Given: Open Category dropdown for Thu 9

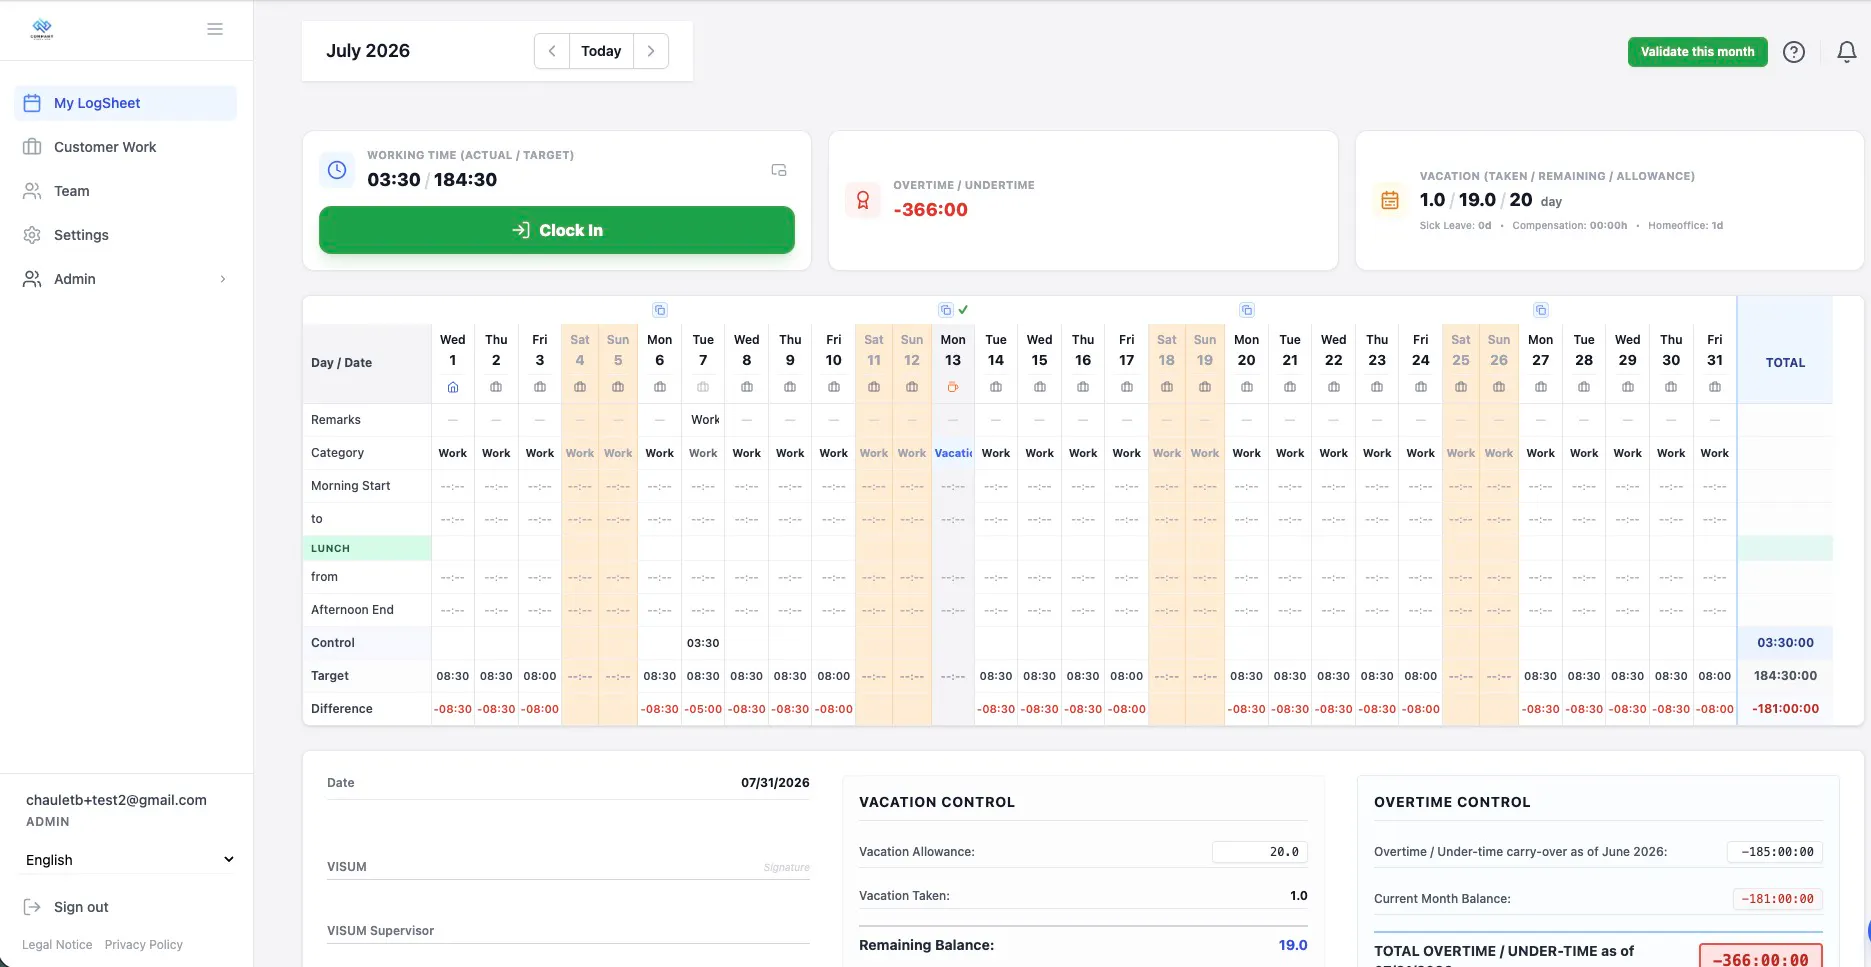Looking at the screenshot, I should click(x=790, y=453).
